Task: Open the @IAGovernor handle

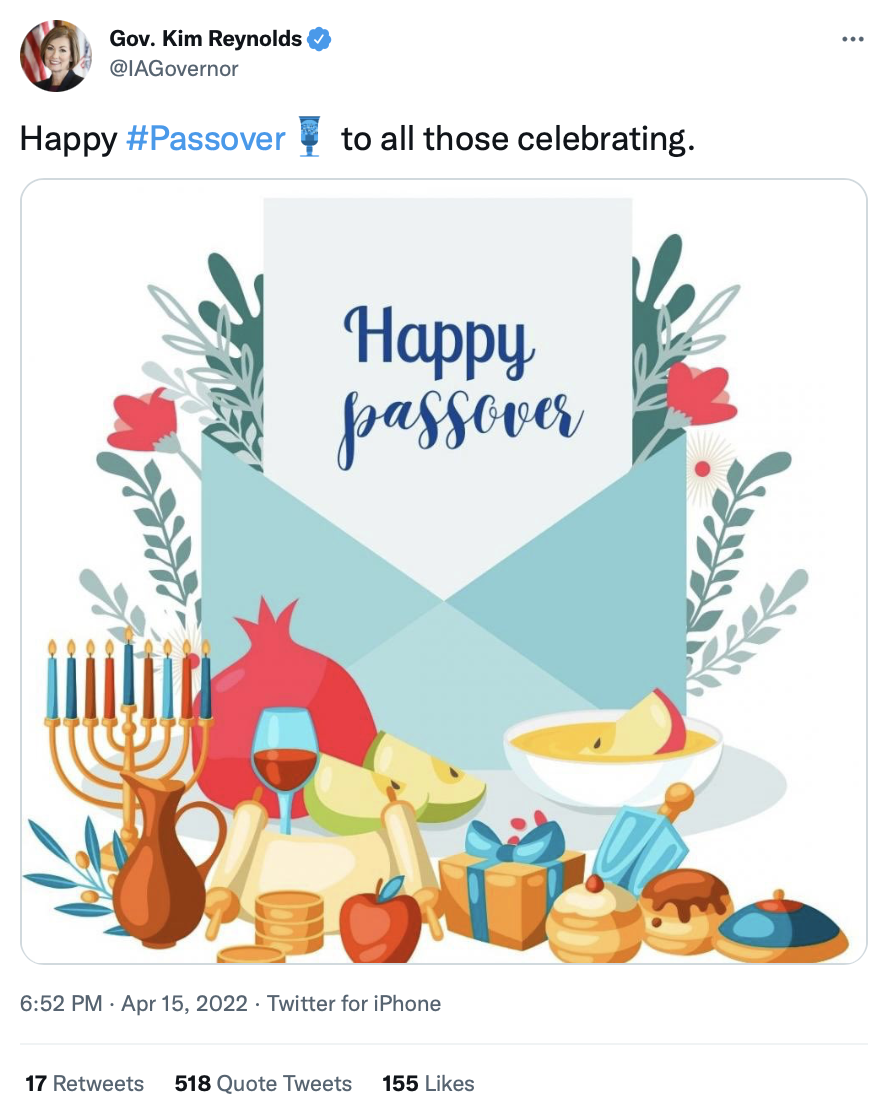Action: click(x=174, y=69)
